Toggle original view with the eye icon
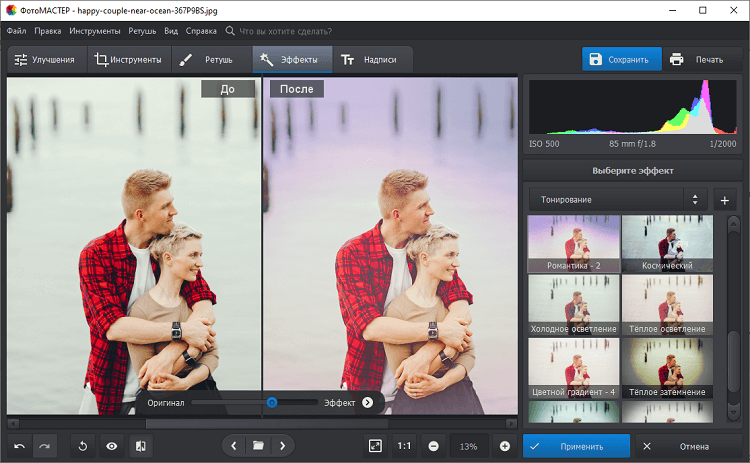This screenshot has width=750, height=463. click(112, 446)
